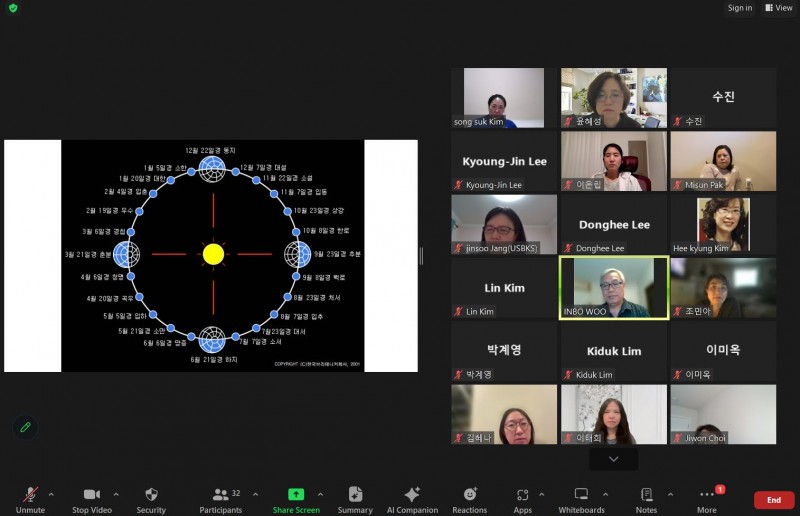Select INBO WOO's highlighted video tile
800x516 pixels.
614,289
